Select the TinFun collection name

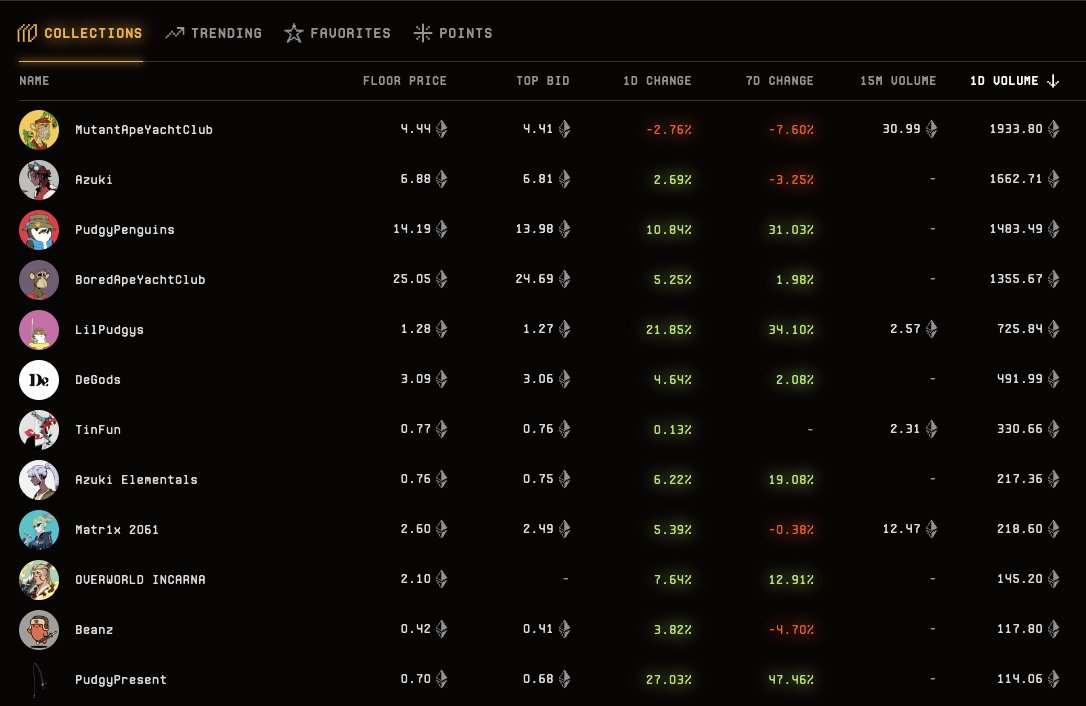tap(98, 430)
